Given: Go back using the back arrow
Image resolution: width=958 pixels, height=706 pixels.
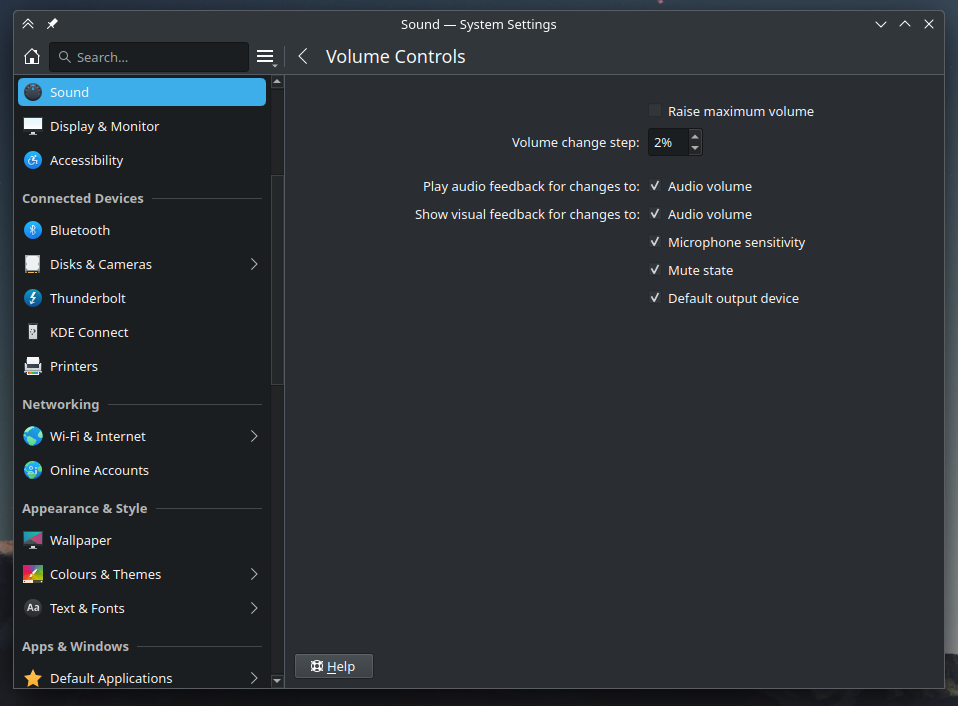Looking at the screenshot, I should [x=303, y=57].
